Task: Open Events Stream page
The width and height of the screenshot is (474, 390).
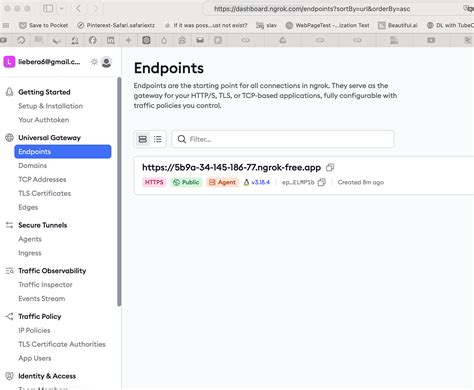Action: 42,299
